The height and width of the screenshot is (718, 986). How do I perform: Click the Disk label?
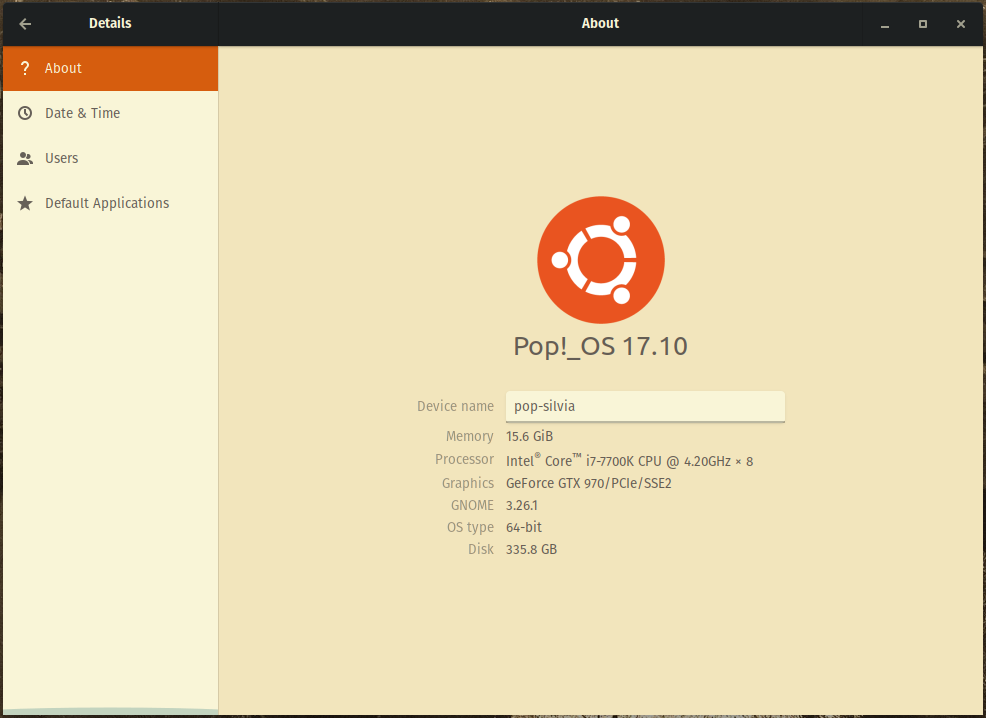[x=481, y=550]
